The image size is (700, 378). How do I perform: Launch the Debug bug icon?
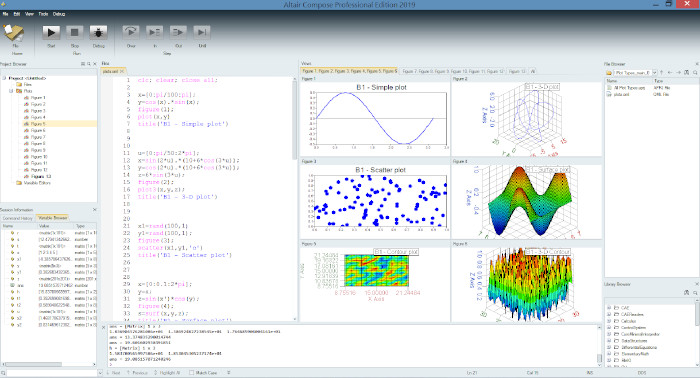(x=98, y=33)
